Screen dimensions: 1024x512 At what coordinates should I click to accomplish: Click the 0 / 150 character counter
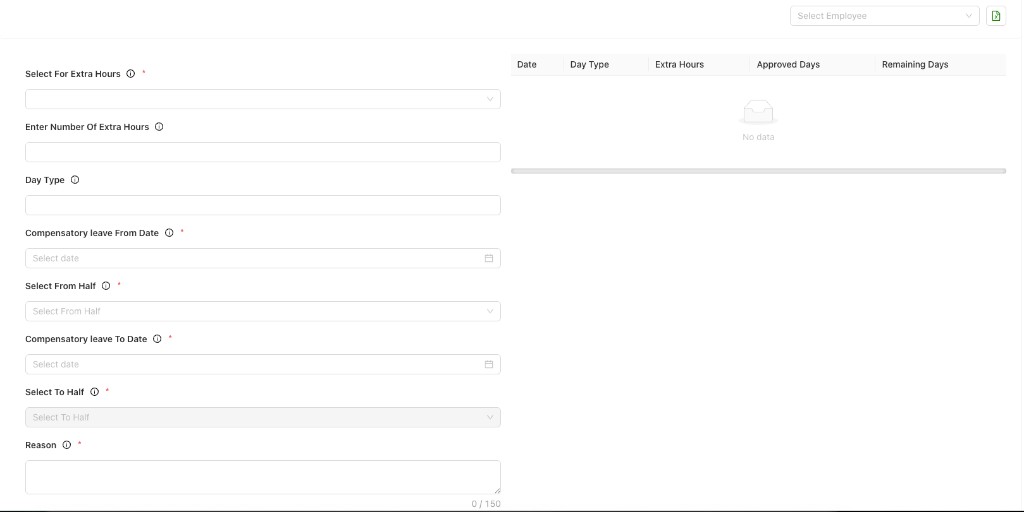486,504
